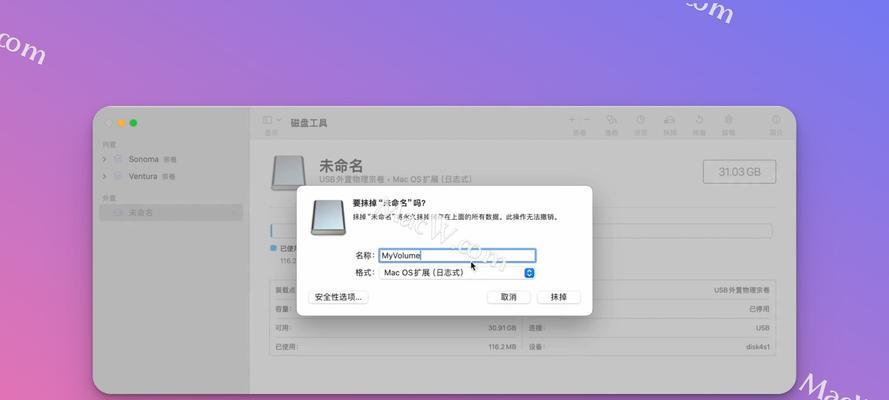889x400 pixels.
Task: Expand the Sonoma volume in sidebar
Action: (104, 159)
